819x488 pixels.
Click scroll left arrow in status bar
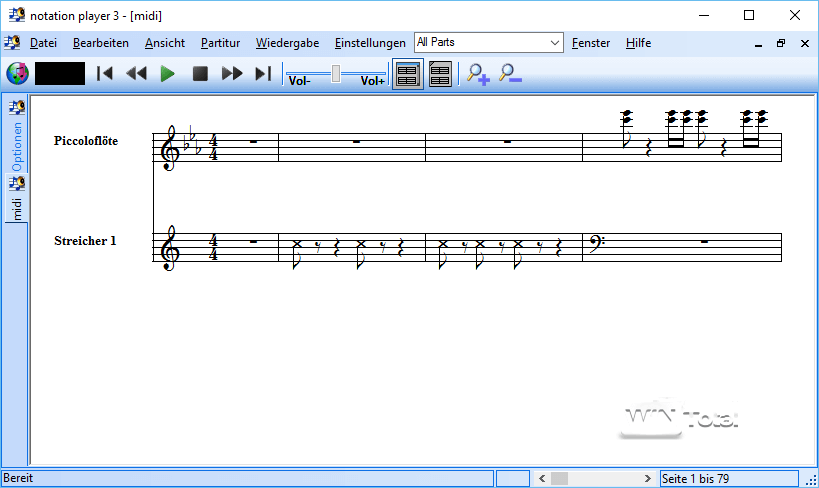click(542, 479)
